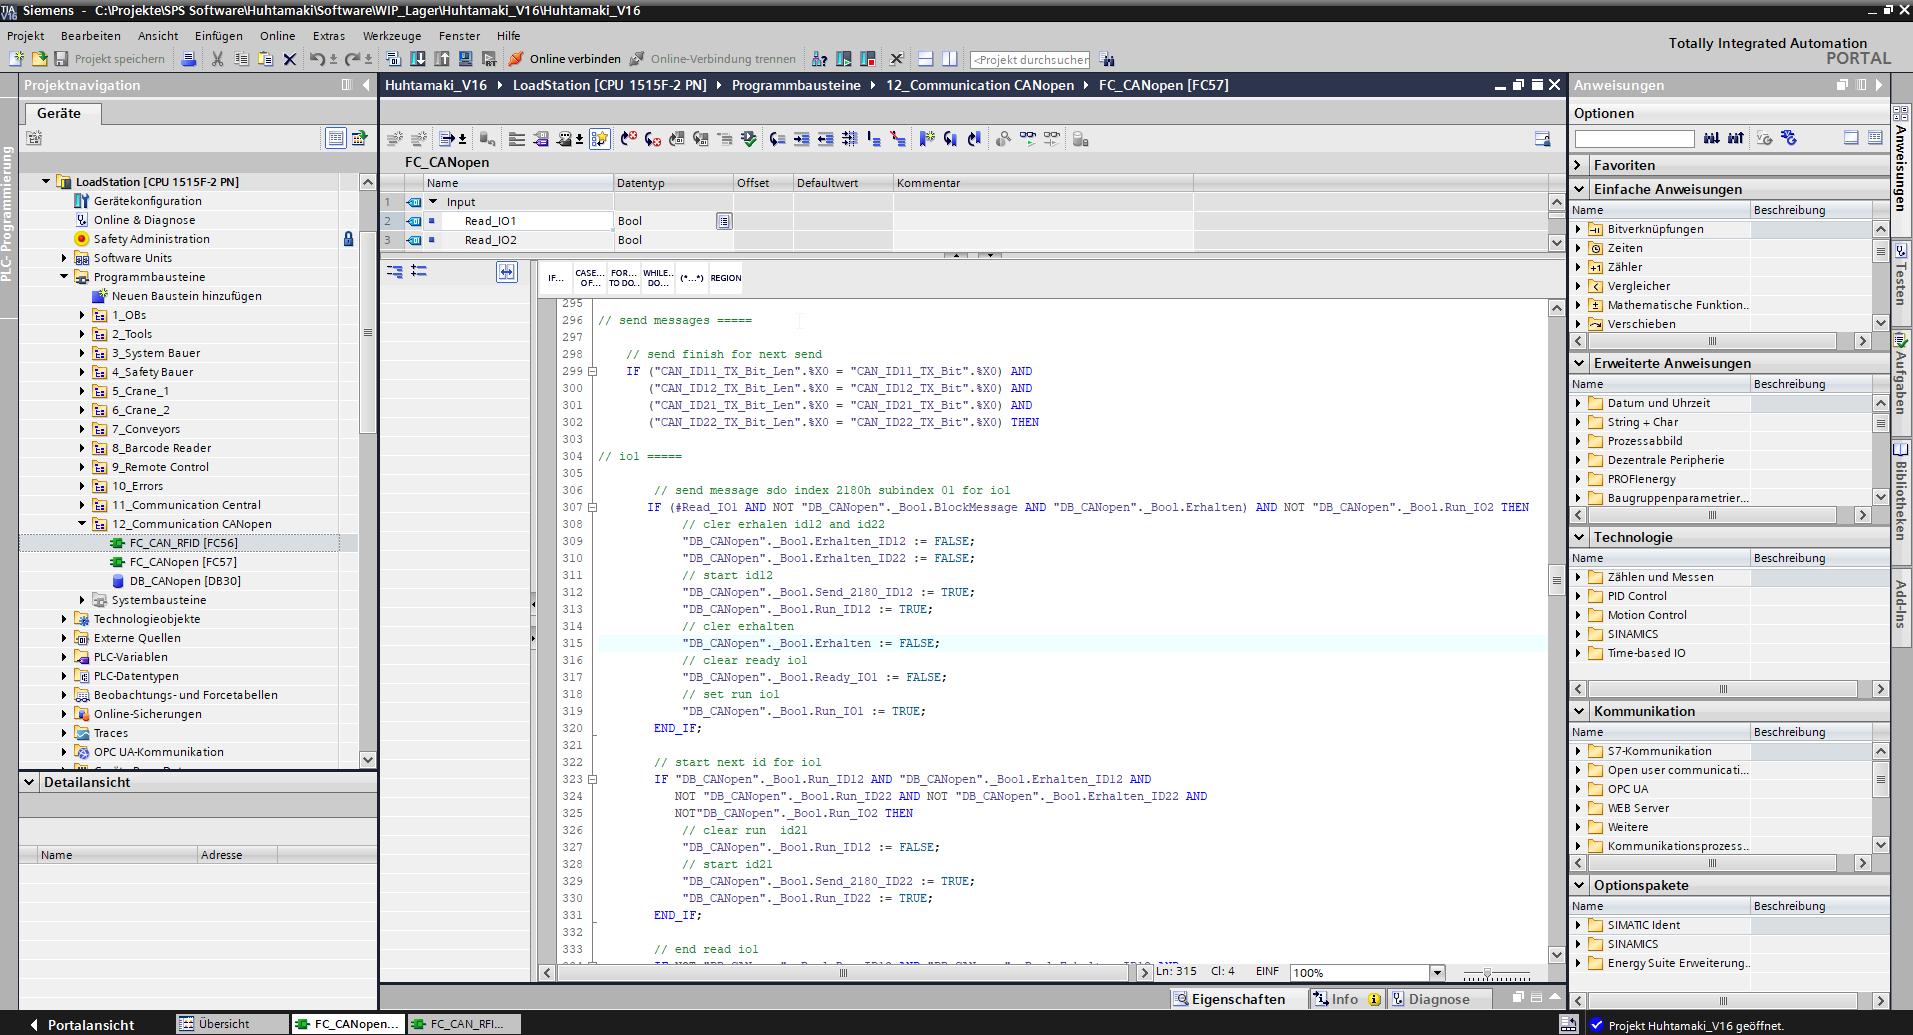Insert REGION template button
The height and width of the screenshot is (1035, 1913).
pyautogui.click(x=726, y=278)
